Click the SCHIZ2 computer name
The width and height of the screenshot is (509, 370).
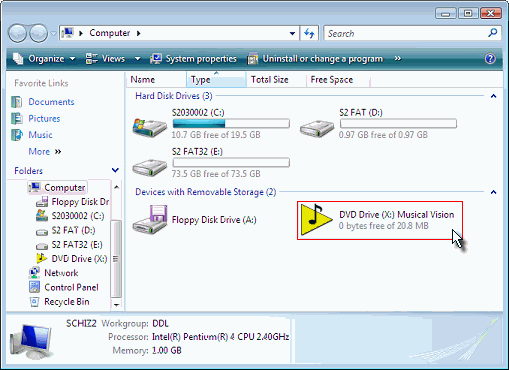[x=81, y=323]
